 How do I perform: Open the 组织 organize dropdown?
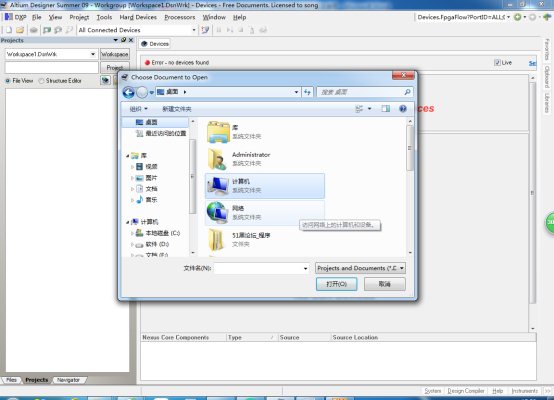[x=138, y=109]
